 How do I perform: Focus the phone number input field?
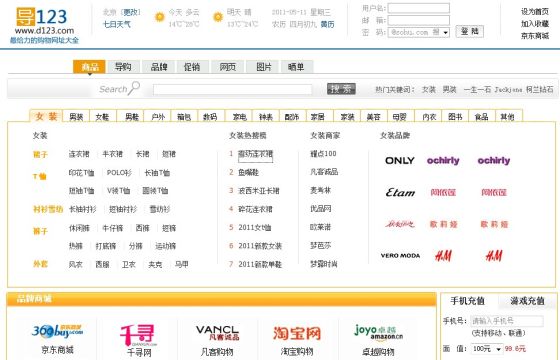pyautogui.click(x=507, y=321)
